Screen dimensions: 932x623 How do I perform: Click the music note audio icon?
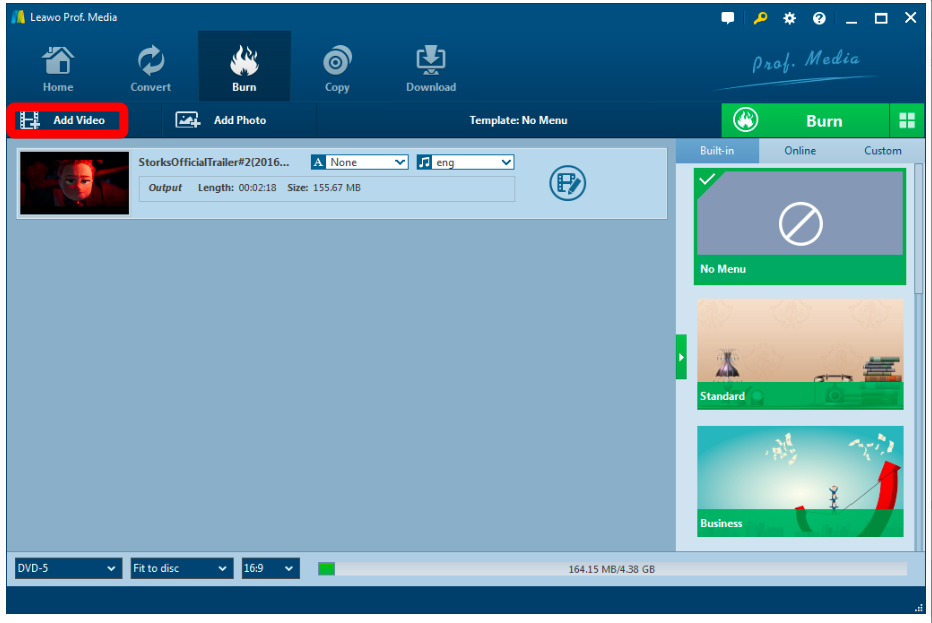click(424, 162)
